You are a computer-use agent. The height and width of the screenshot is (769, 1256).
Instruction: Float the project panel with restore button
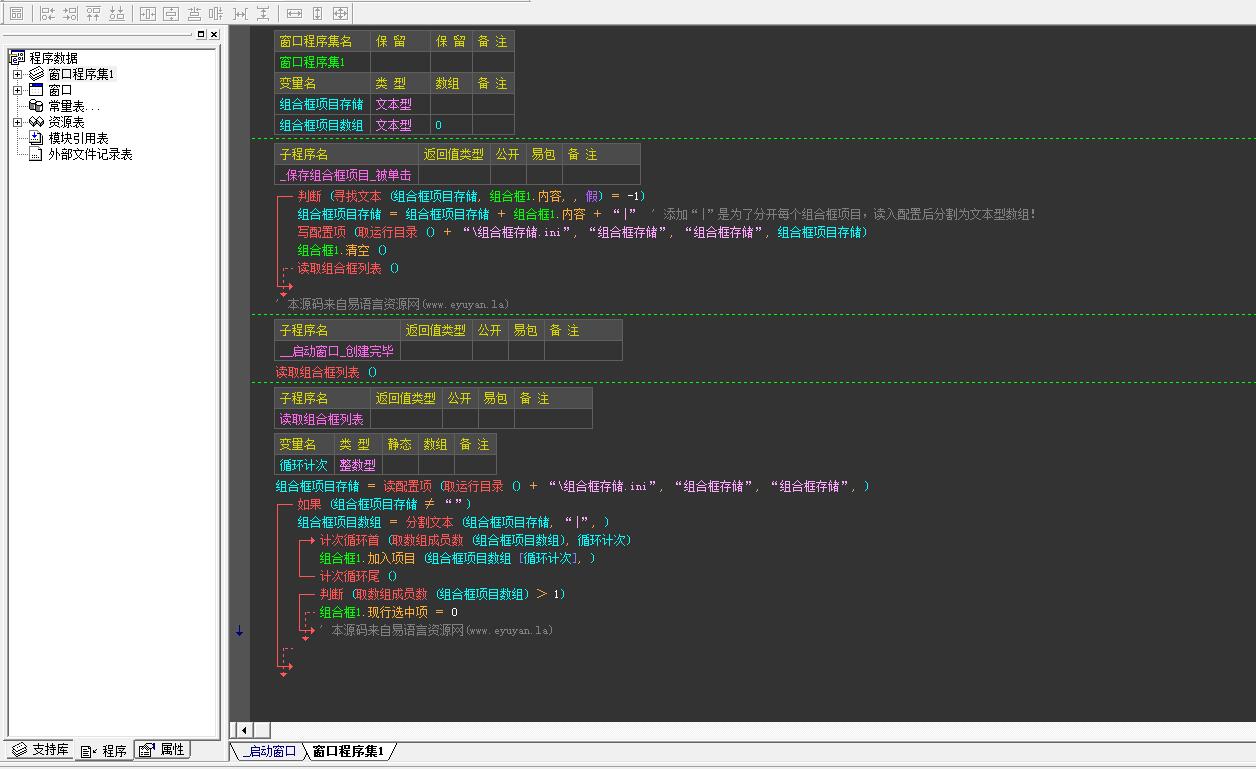(201, 34)
